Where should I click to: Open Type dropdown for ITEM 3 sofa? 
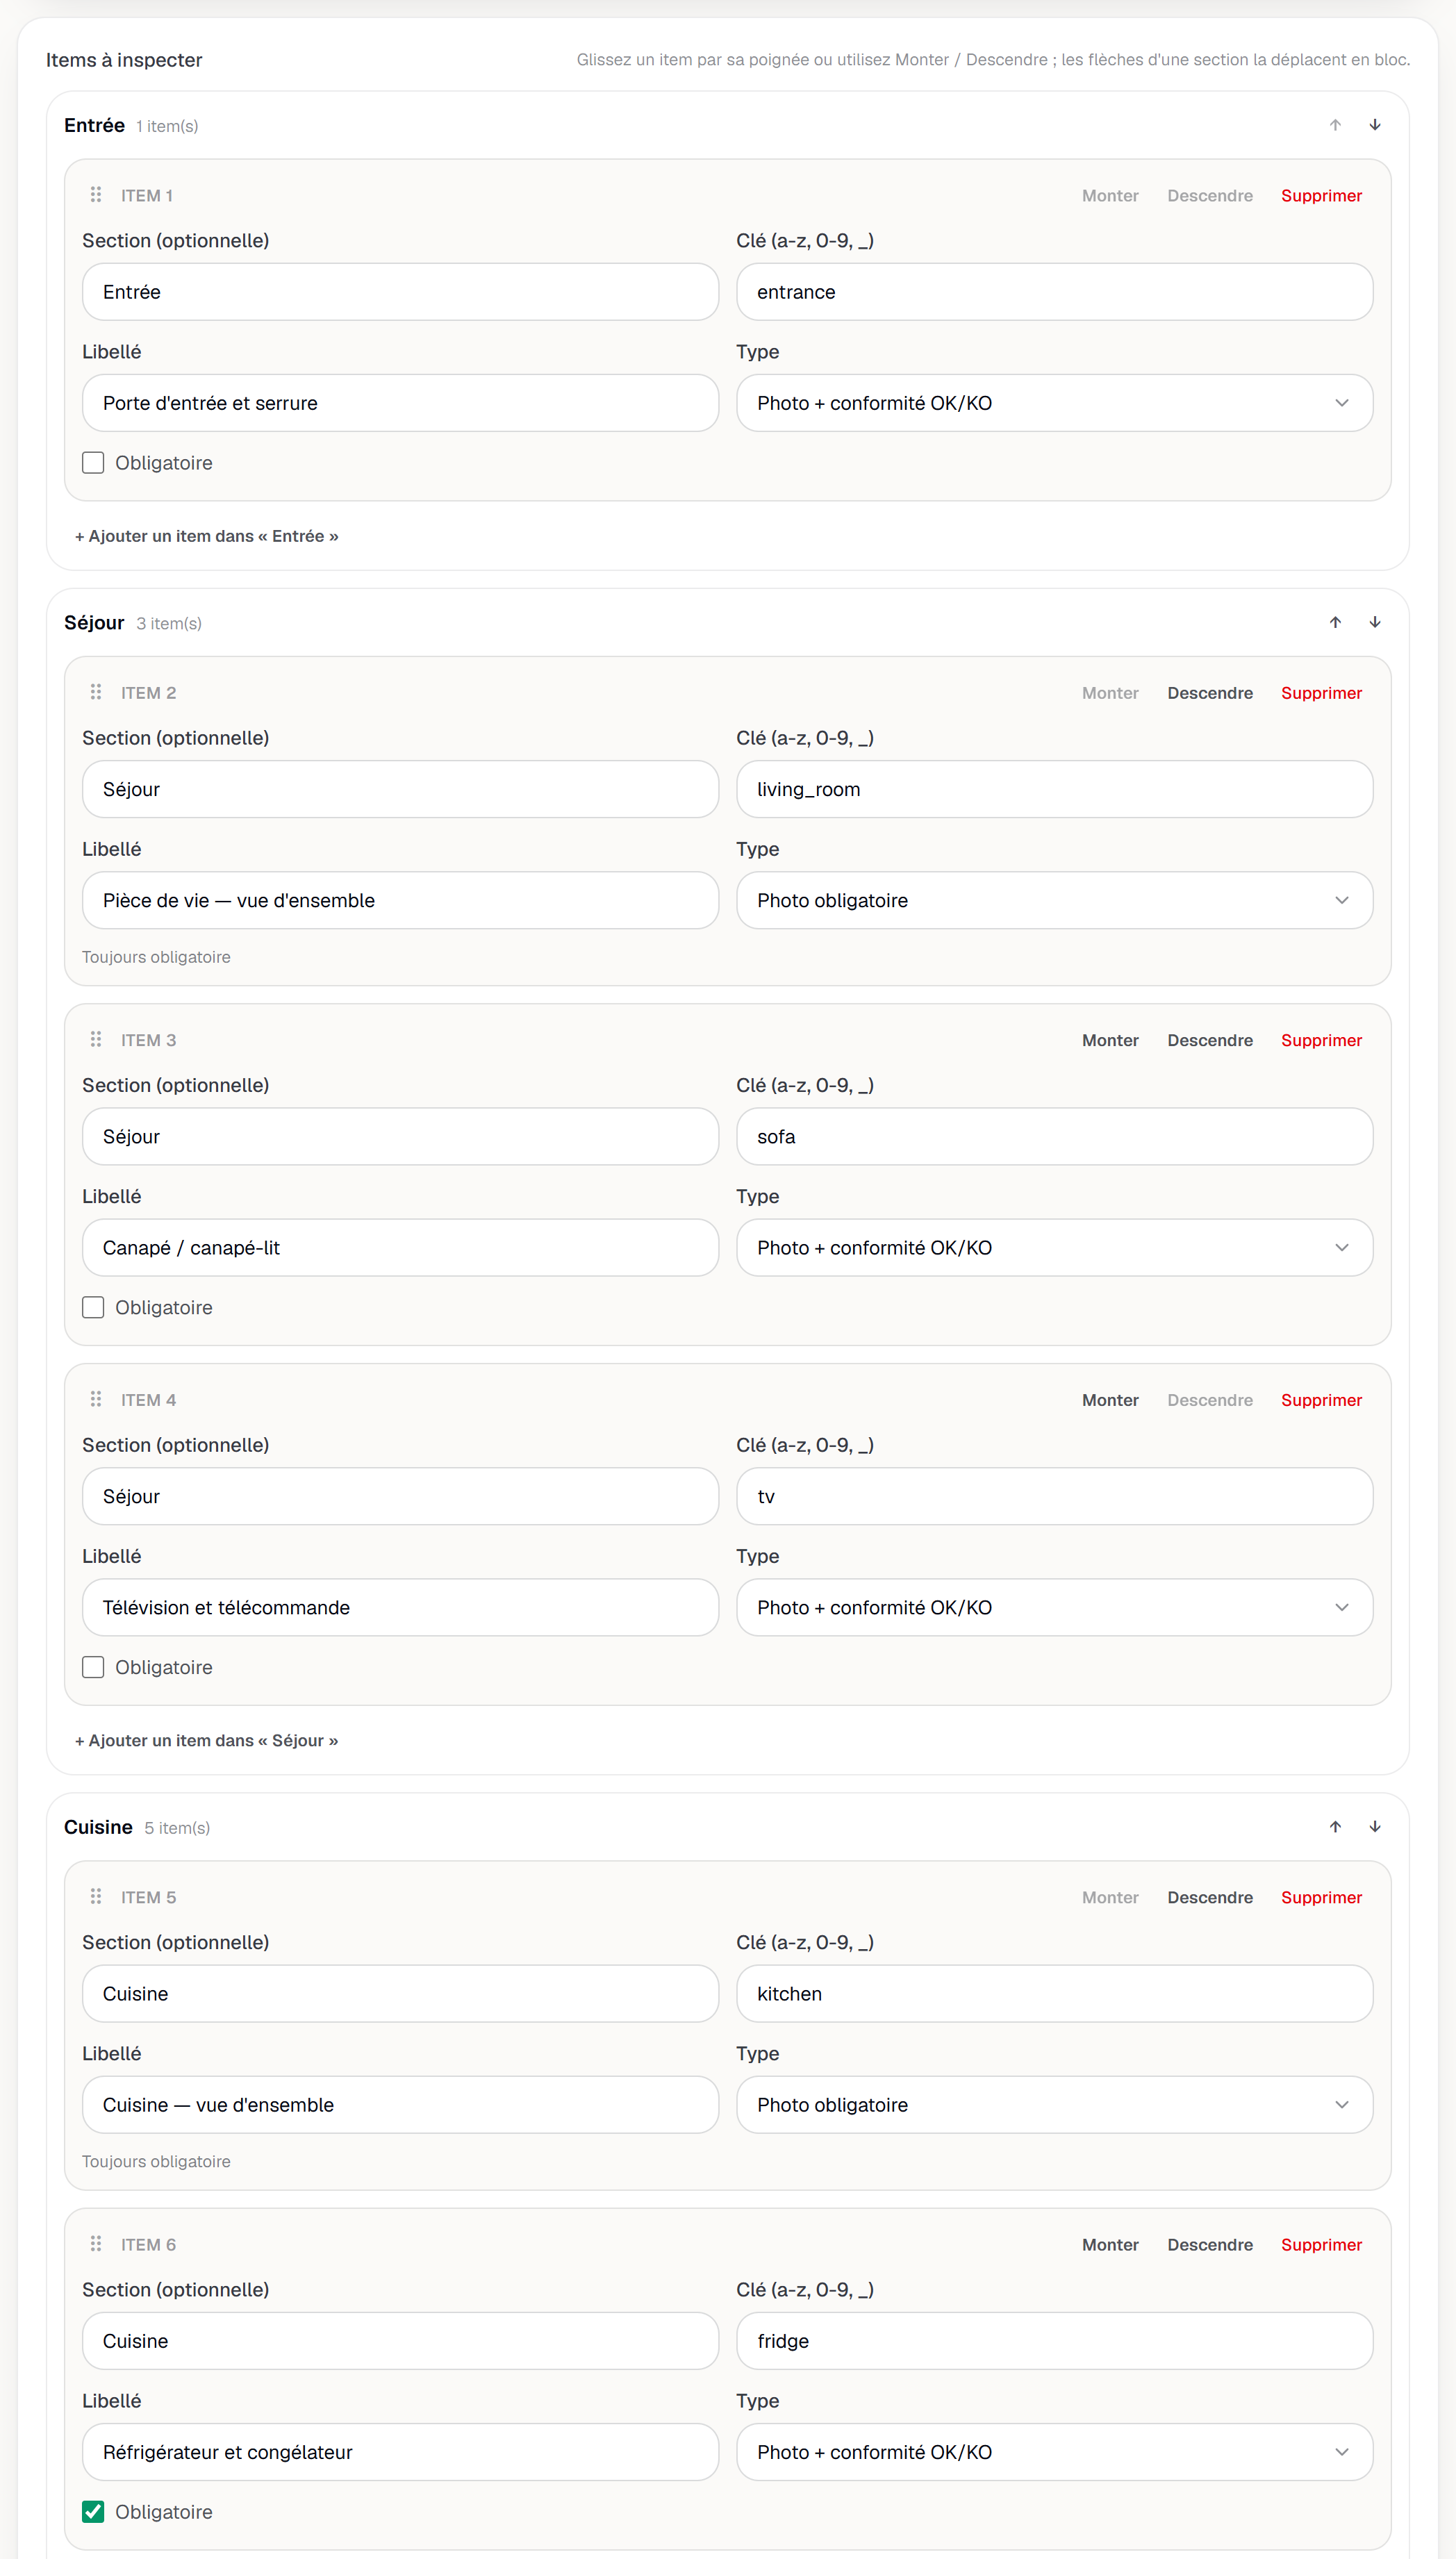1054,1247
